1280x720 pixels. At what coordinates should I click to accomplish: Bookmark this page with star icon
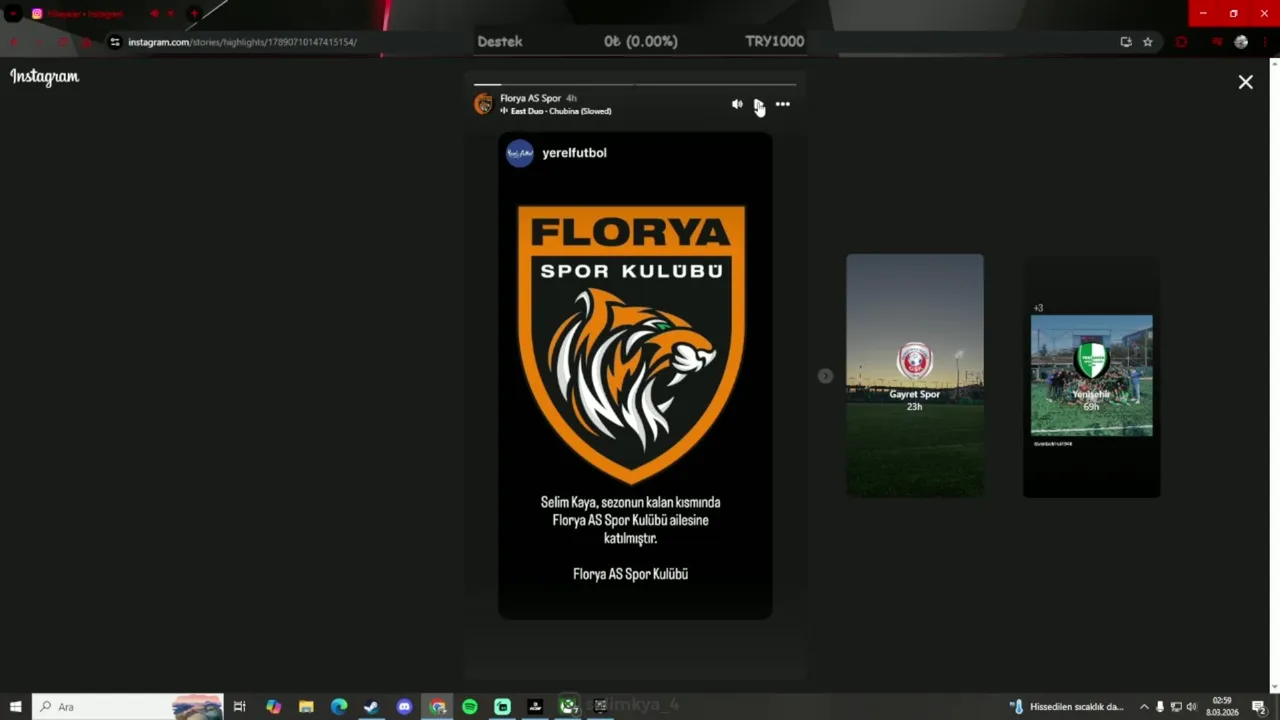pyautogui.click(x=1148, y=42)
